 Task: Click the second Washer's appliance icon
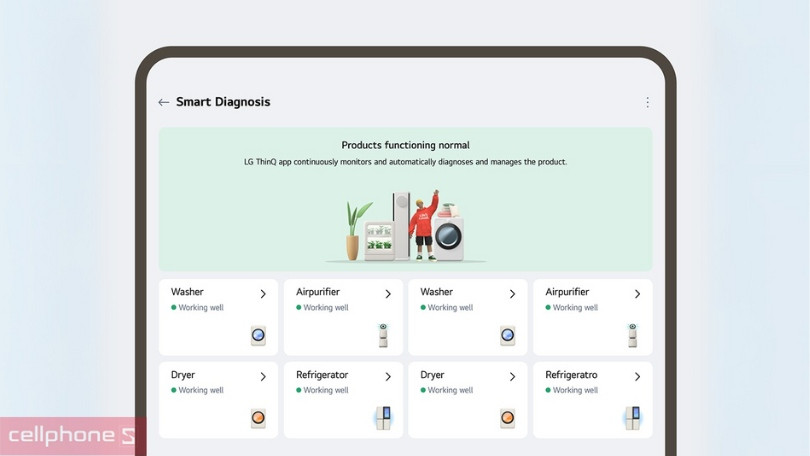click(508, 336)
